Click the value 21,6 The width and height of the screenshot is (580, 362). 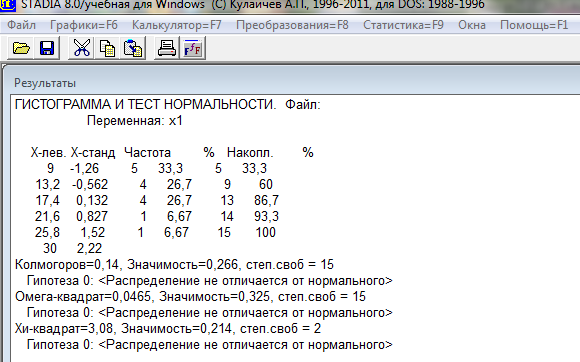pyautogui.click(x=47, y=216)
